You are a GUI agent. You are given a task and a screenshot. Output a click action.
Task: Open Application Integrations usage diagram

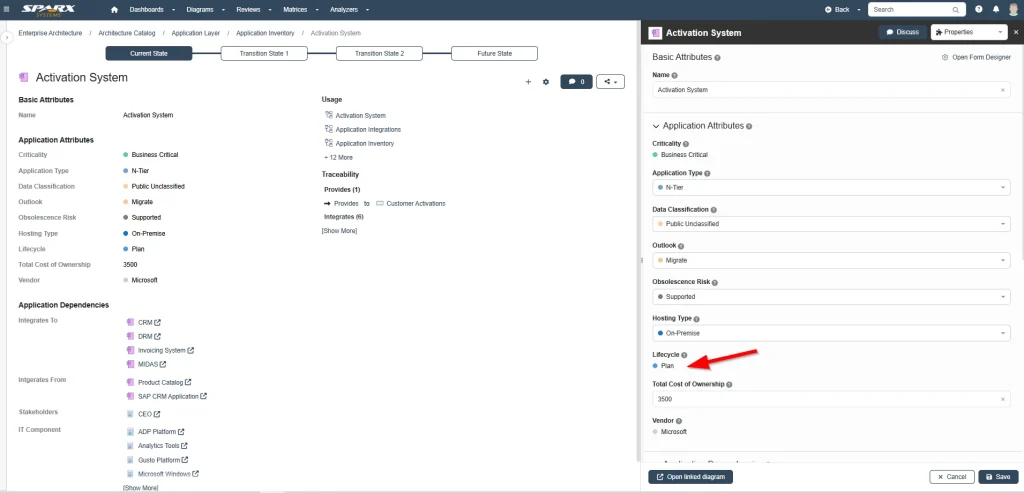tap(368, 129)
